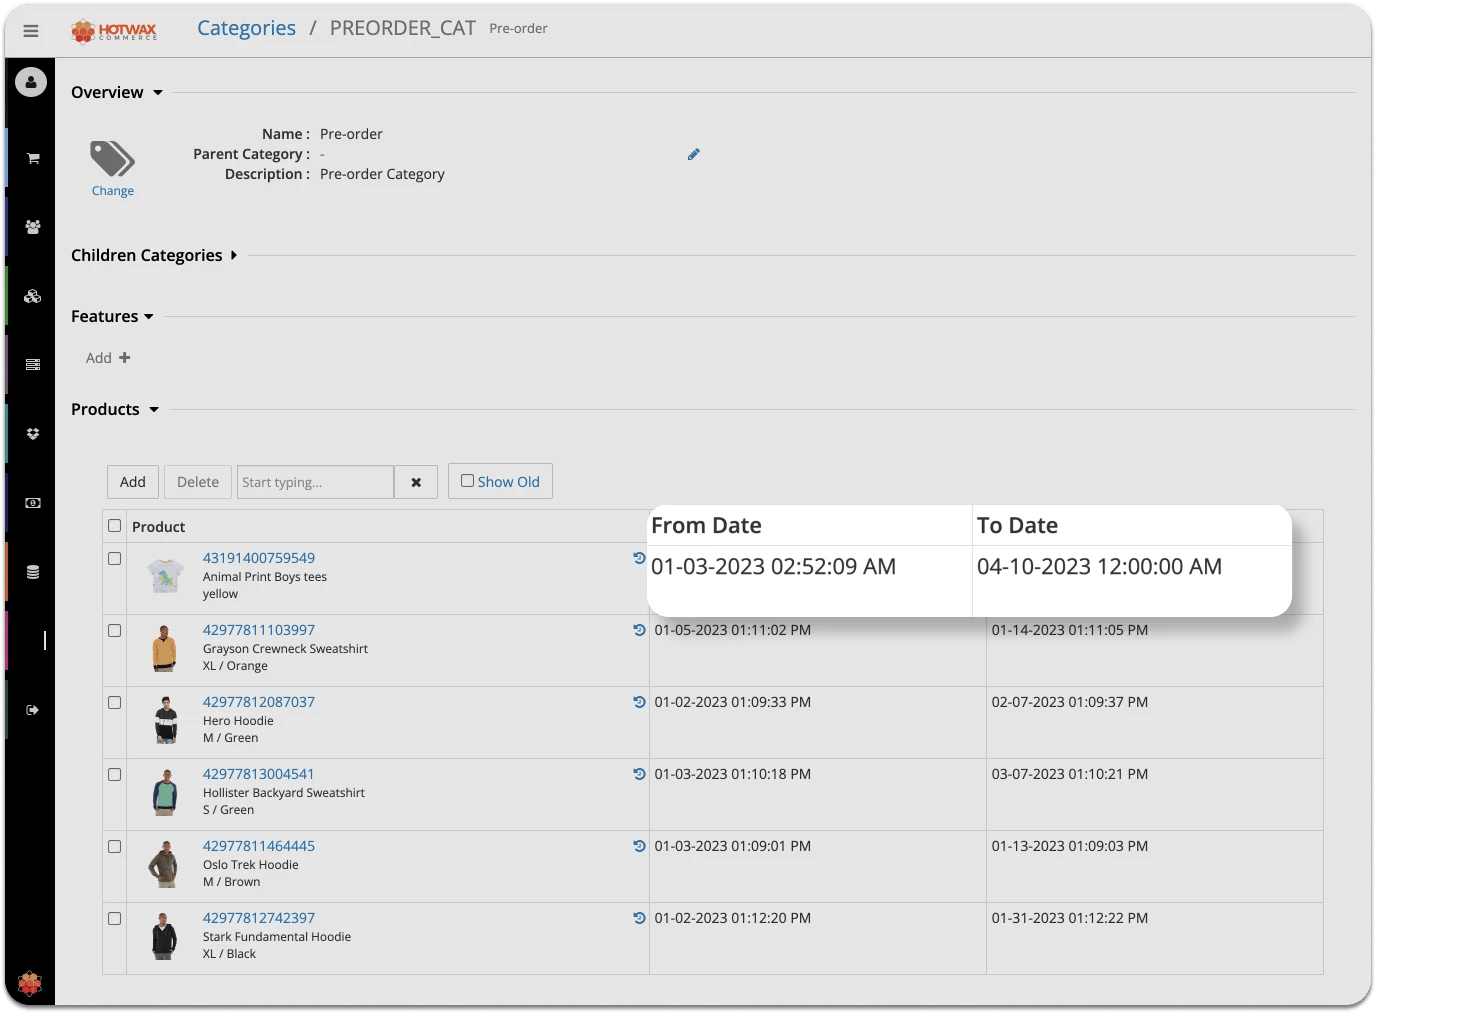
Task: Click the Change link under tag image
Action: pos(112,191)
